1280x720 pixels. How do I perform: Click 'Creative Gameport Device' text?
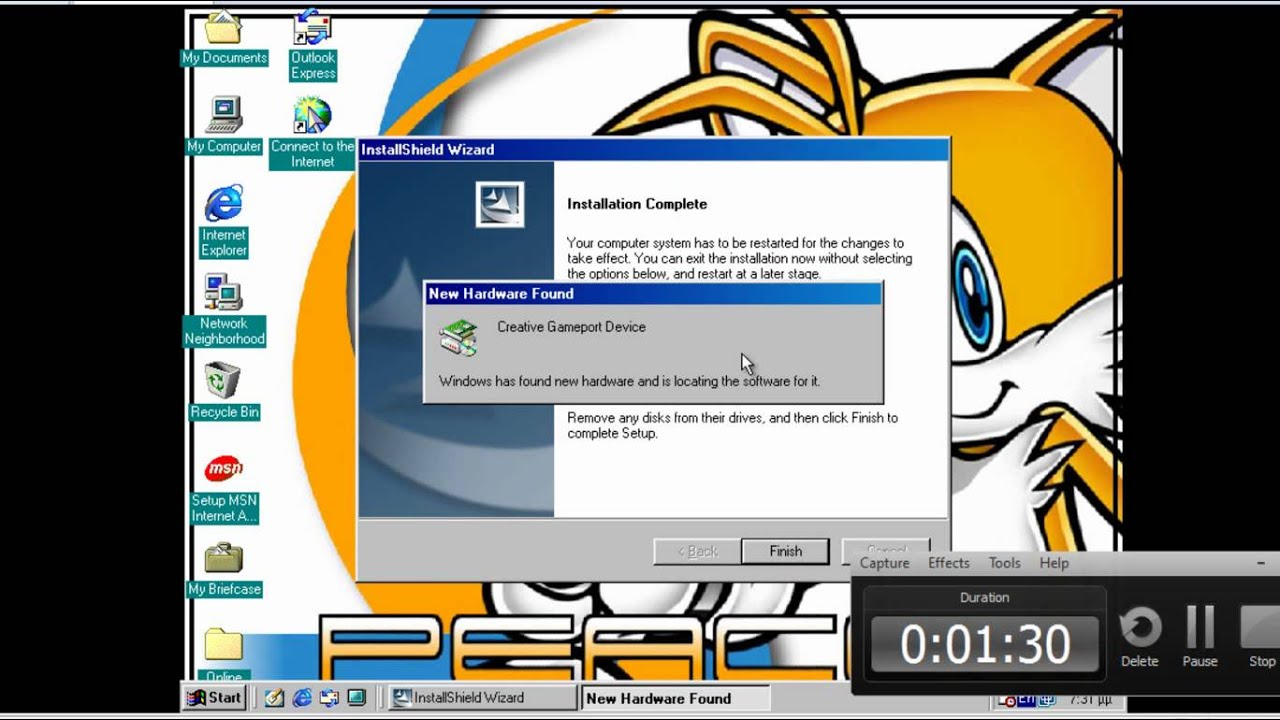pyautogui.click(x=571, y=327)
